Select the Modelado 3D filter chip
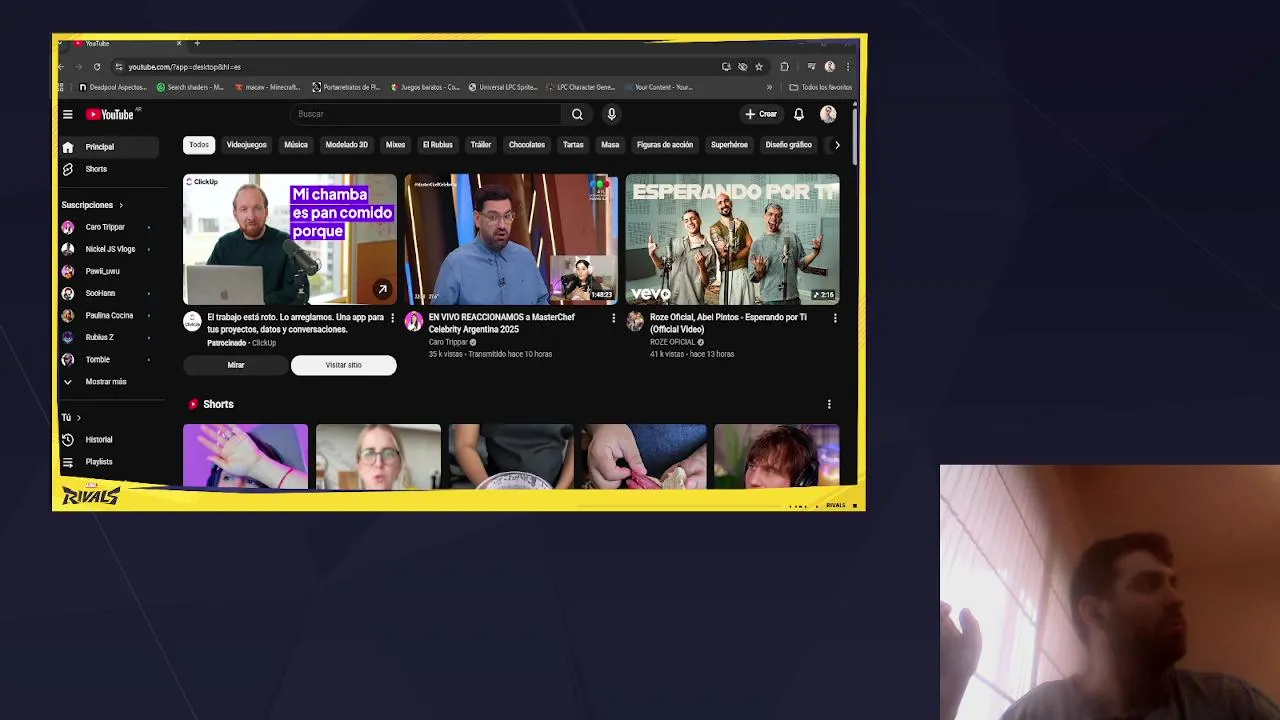 pos(347,145)
